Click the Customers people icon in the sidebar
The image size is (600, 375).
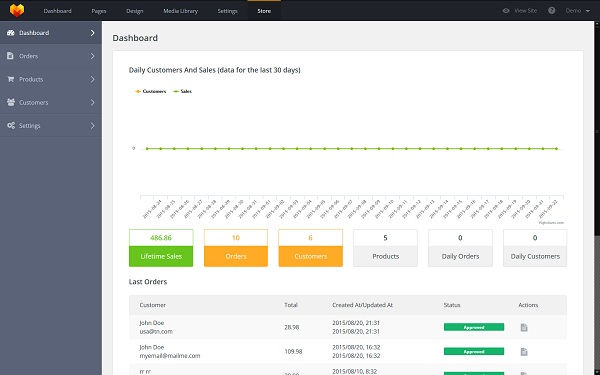point(11,102)
